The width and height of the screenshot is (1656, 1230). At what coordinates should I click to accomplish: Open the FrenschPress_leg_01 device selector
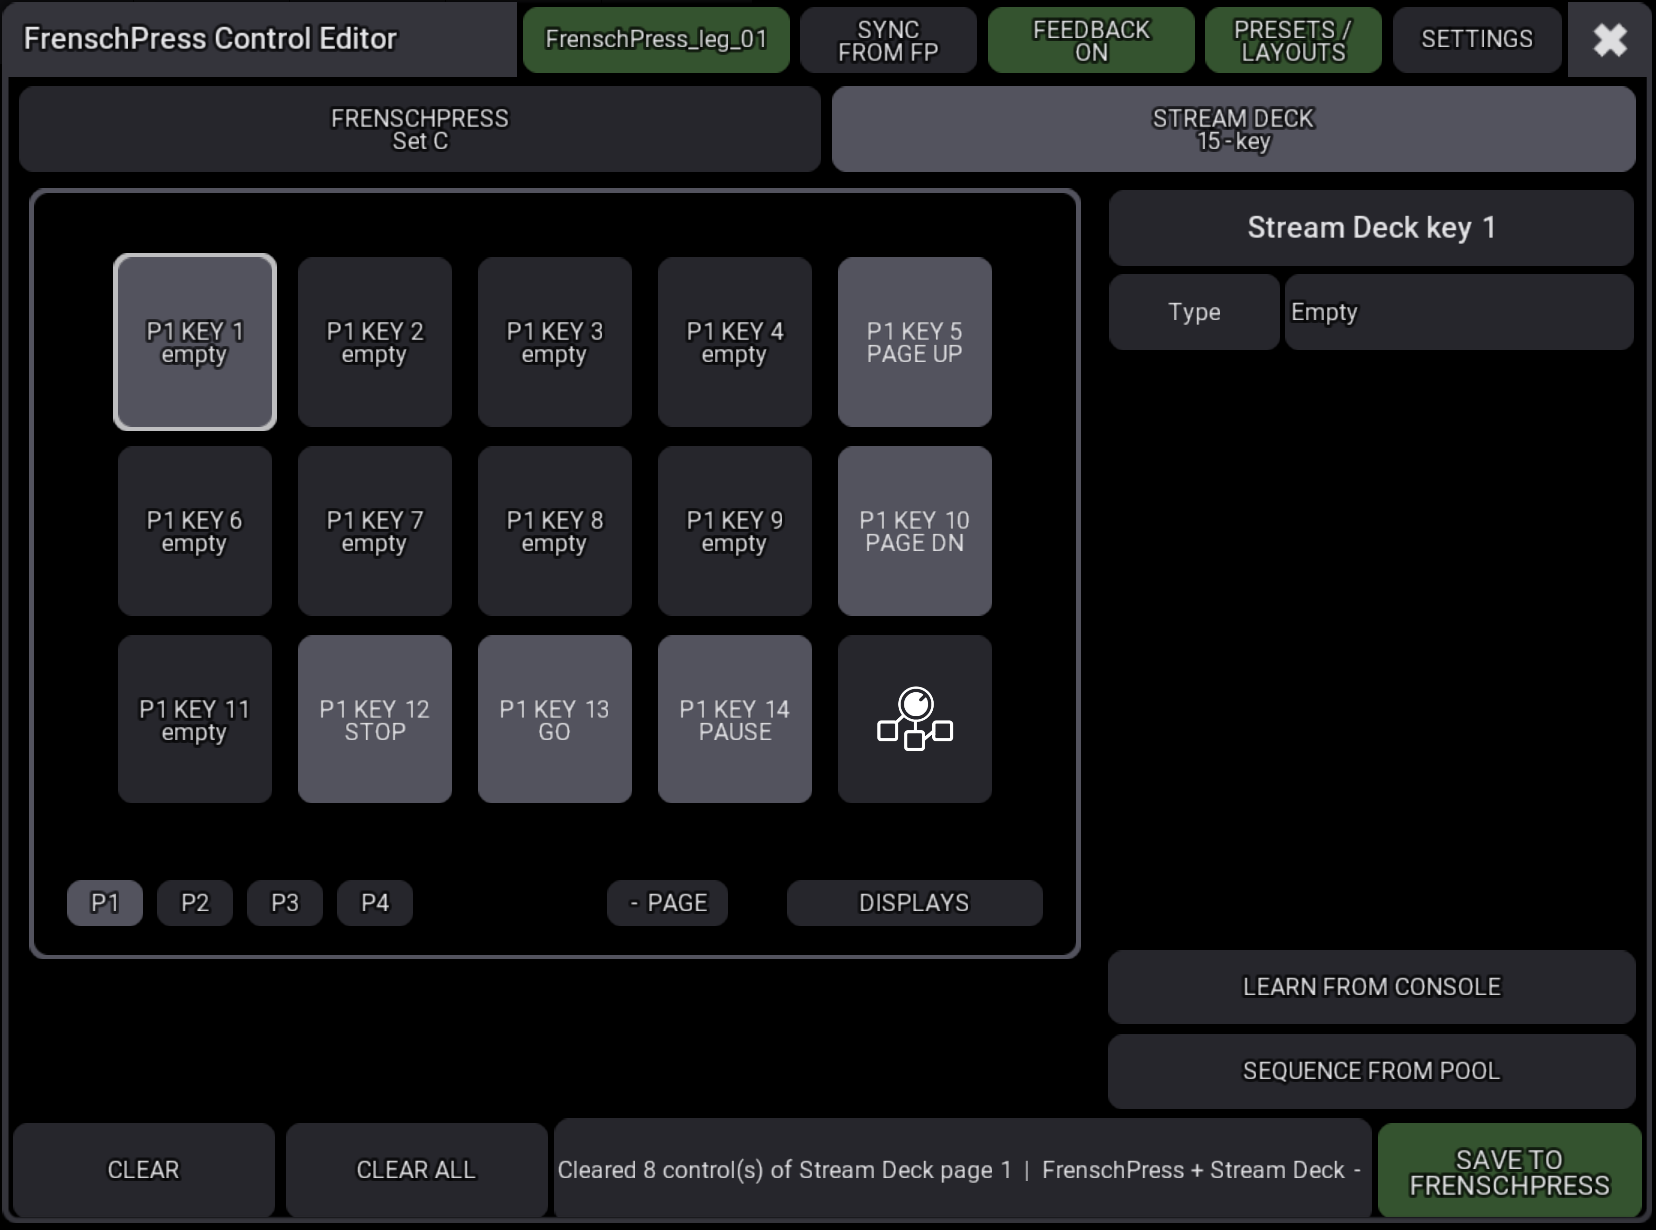coord(656,40)
